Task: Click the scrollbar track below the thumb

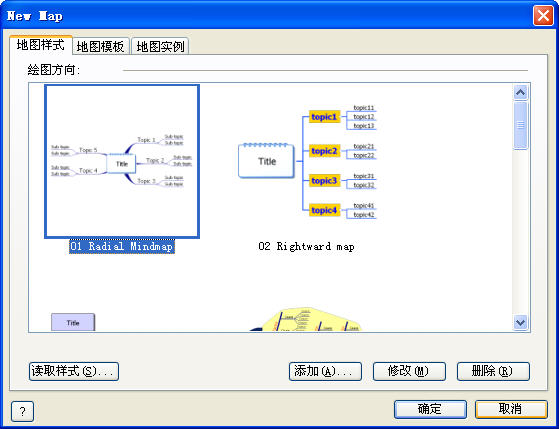Action: 520,232
